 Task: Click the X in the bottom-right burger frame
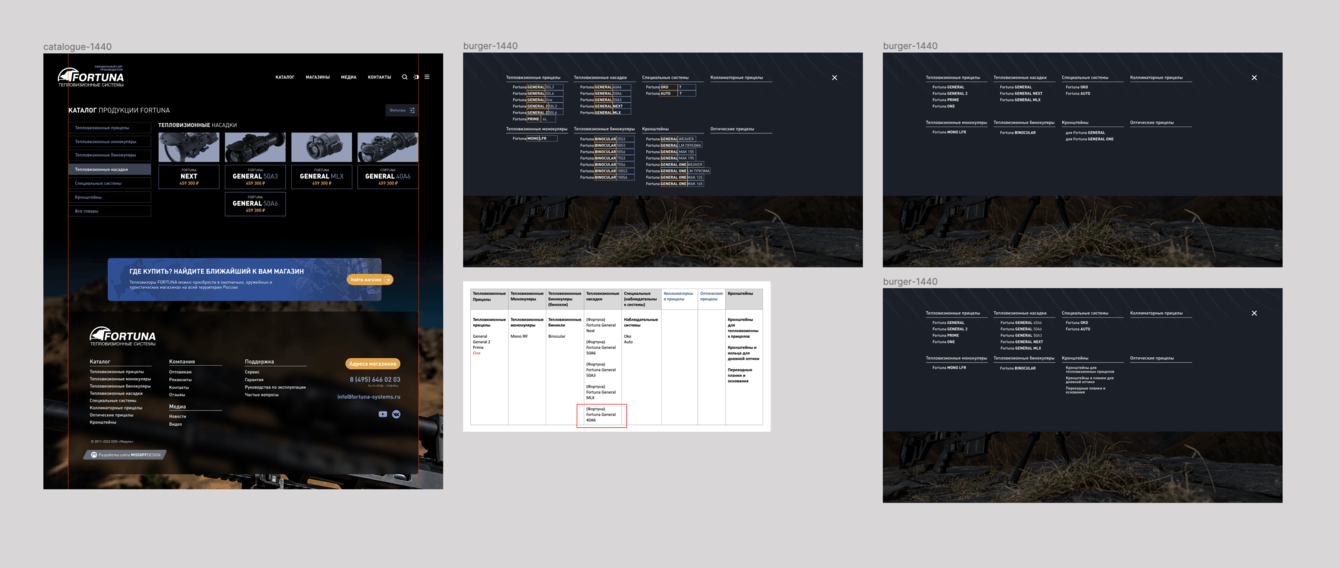click(1254, 313)
